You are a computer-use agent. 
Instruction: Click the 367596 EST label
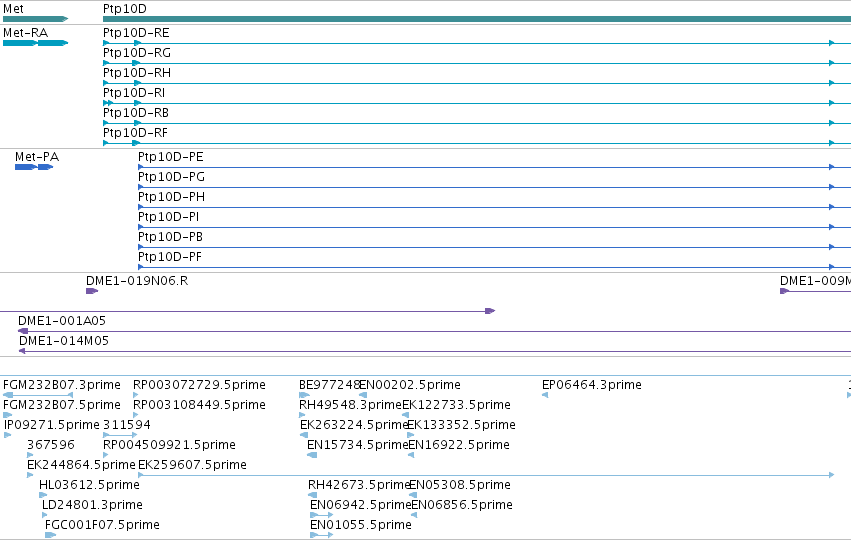[50, 445]
